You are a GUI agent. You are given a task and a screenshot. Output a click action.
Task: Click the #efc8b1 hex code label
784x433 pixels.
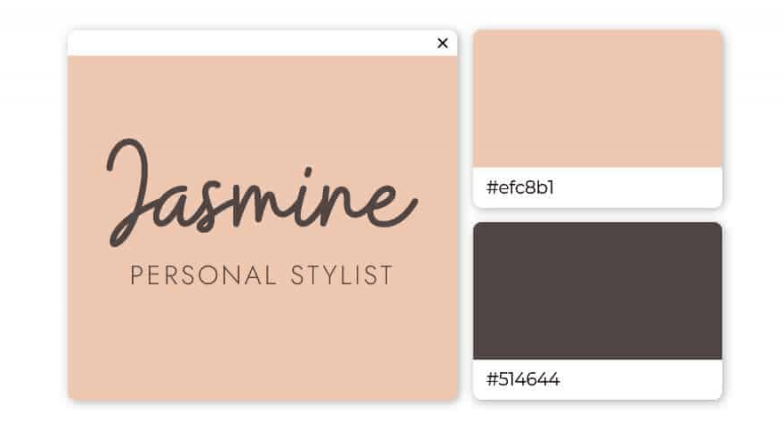pos(520,188)
